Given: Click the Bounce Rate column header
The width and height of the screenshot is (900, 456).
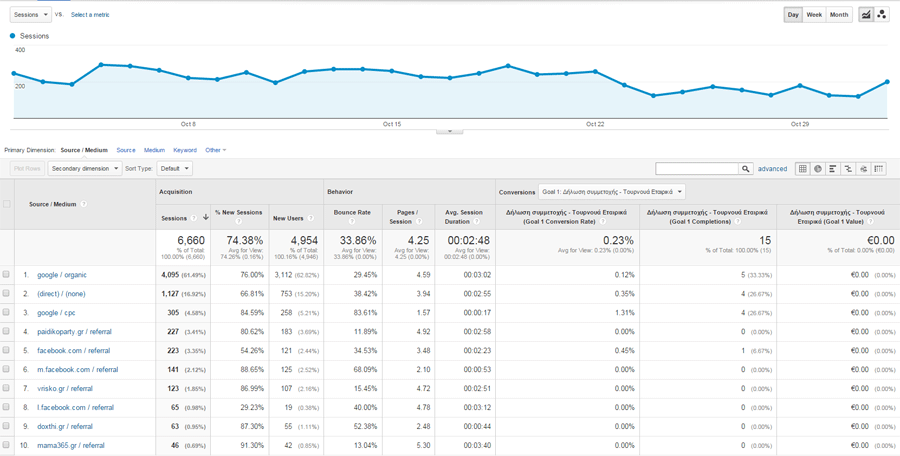Looking at the screenshot, I should click(x=352, y=212).
